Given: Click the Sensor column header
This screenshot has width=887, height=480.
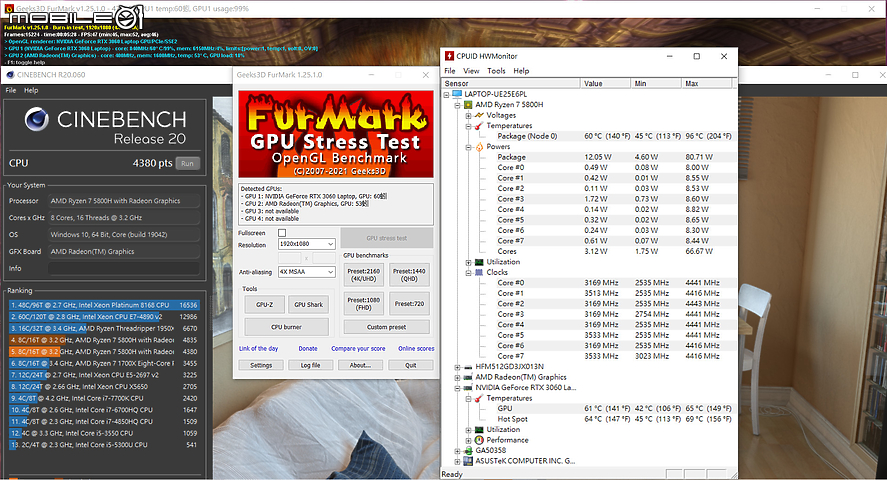Looking at the screenshot, I should tap(511, 83).
